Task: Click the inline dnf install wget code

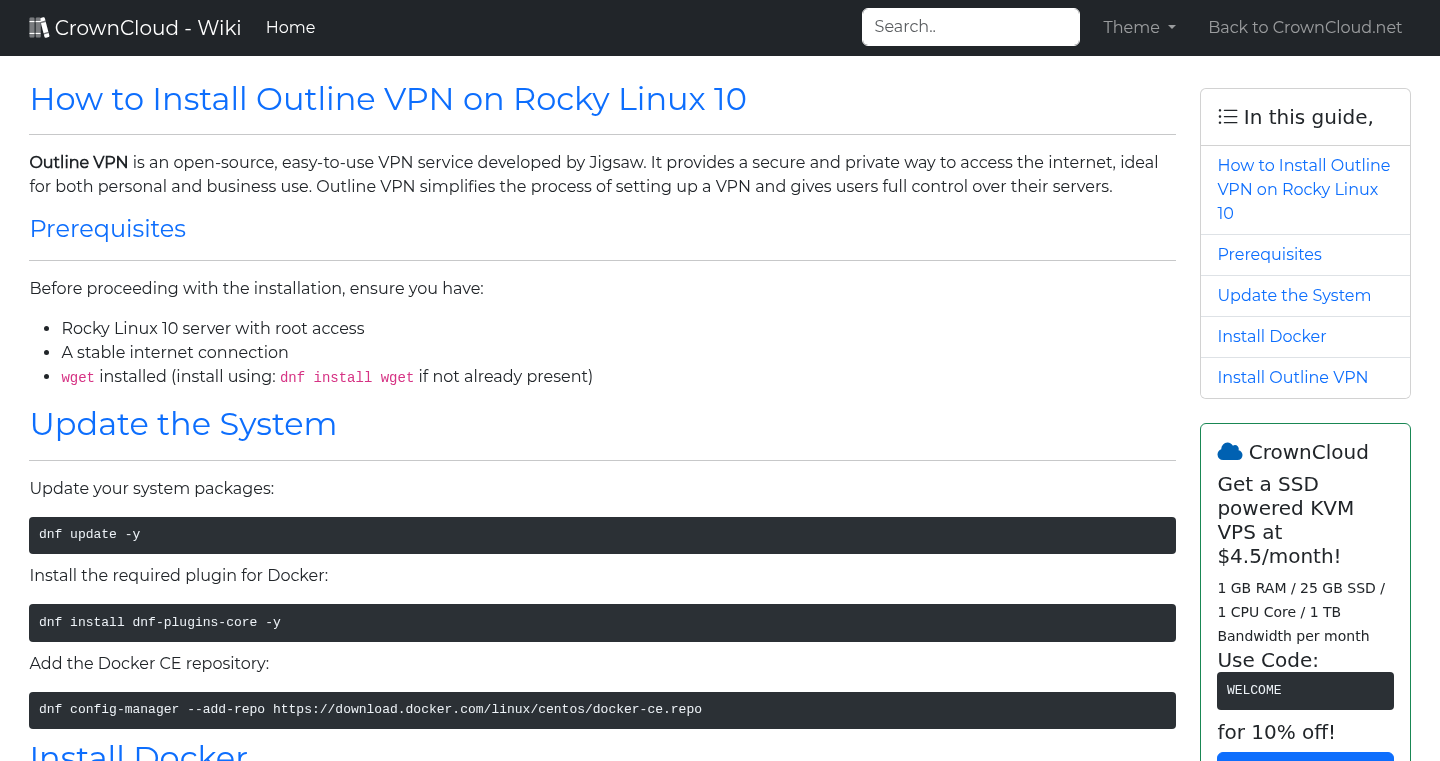Action: (x=347, y=377)
